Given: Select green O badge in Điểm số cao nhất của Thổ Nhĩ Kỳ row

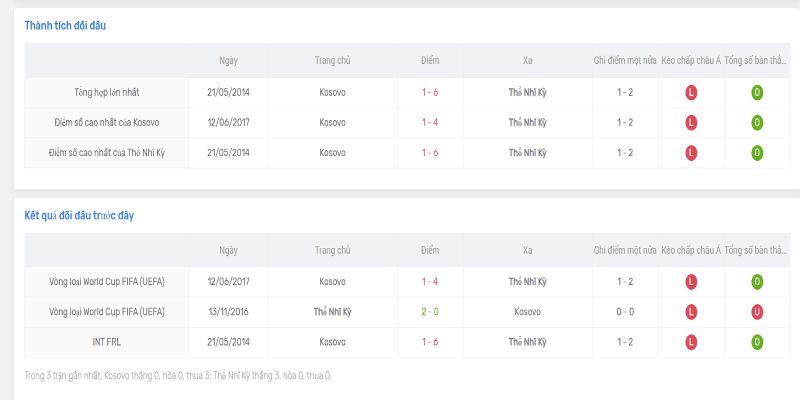Looking at the screenshot, I should point(757,153).
